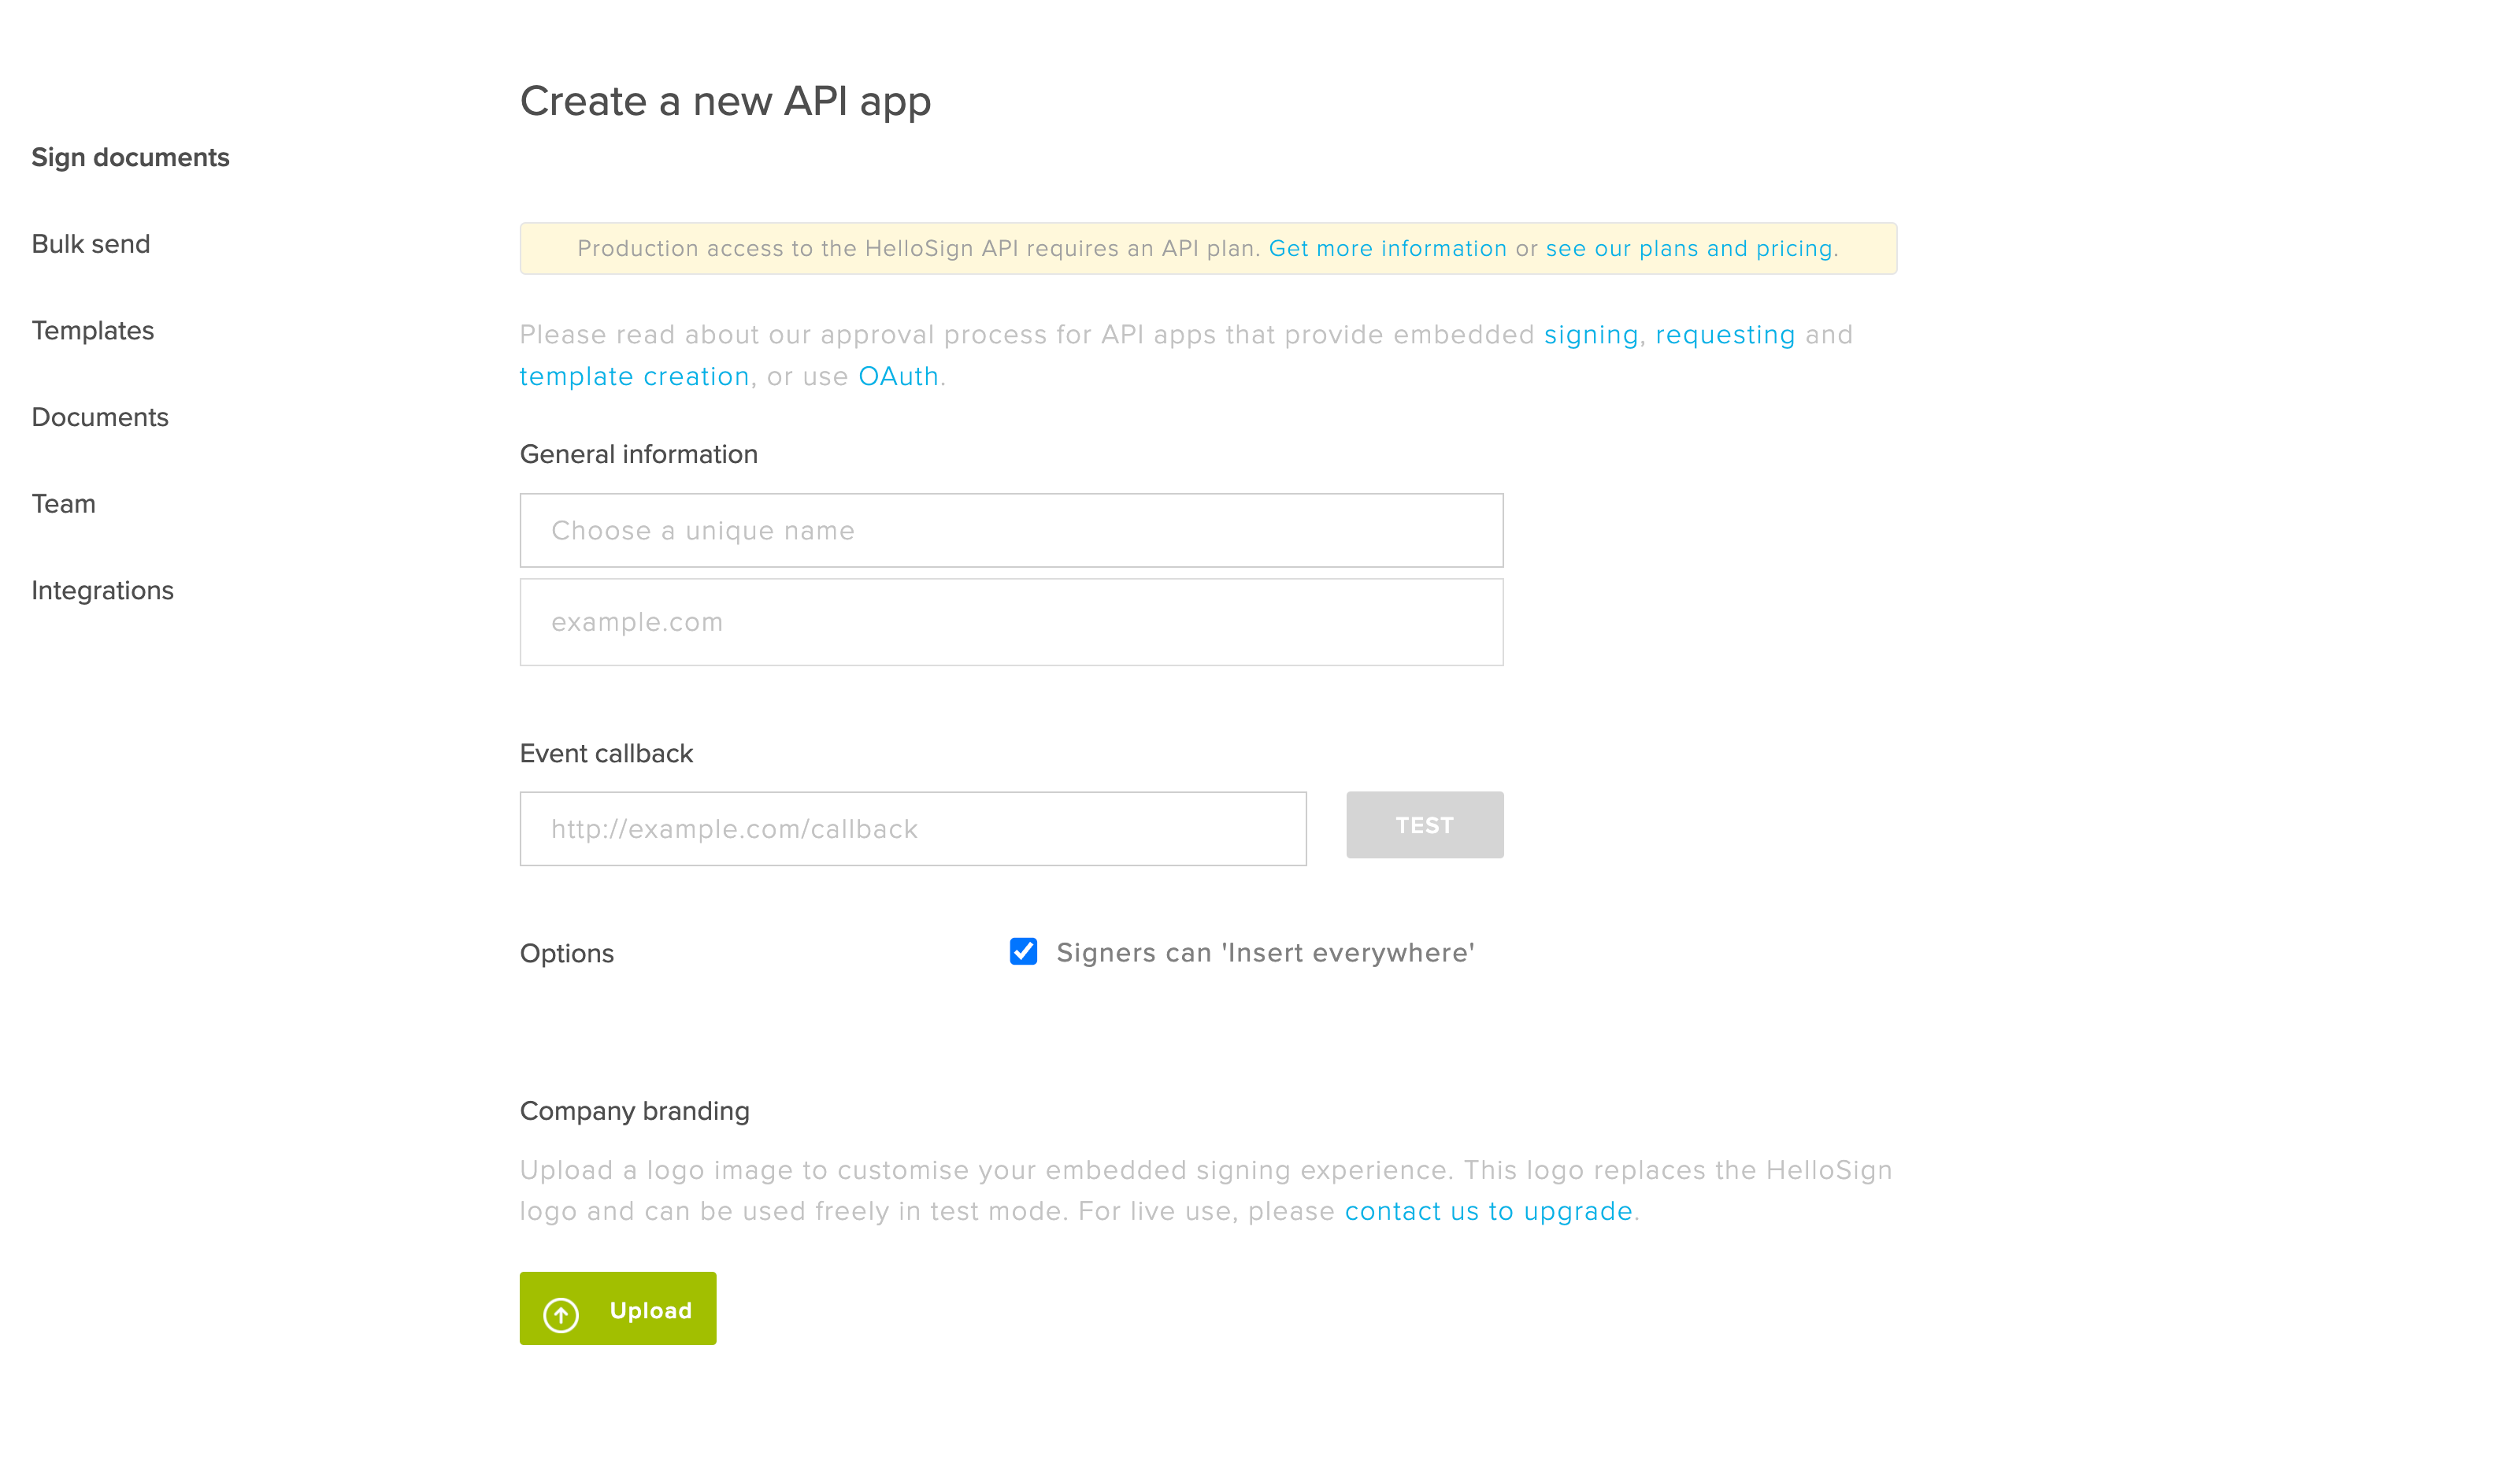
Task: Open Team section
Action: pyautogui.click(x=64, y=504)
